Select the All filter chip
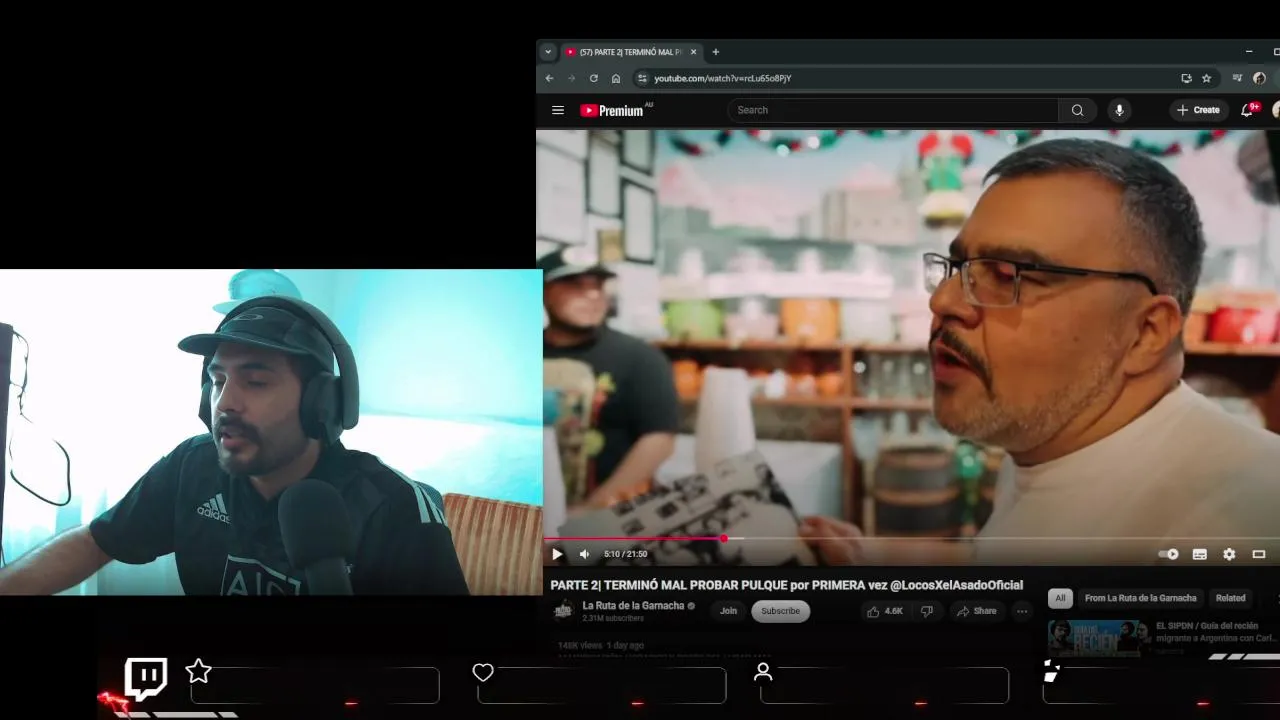This screenshot has width=1280, height=720. pyautogui.click(x=1060, y=598)
